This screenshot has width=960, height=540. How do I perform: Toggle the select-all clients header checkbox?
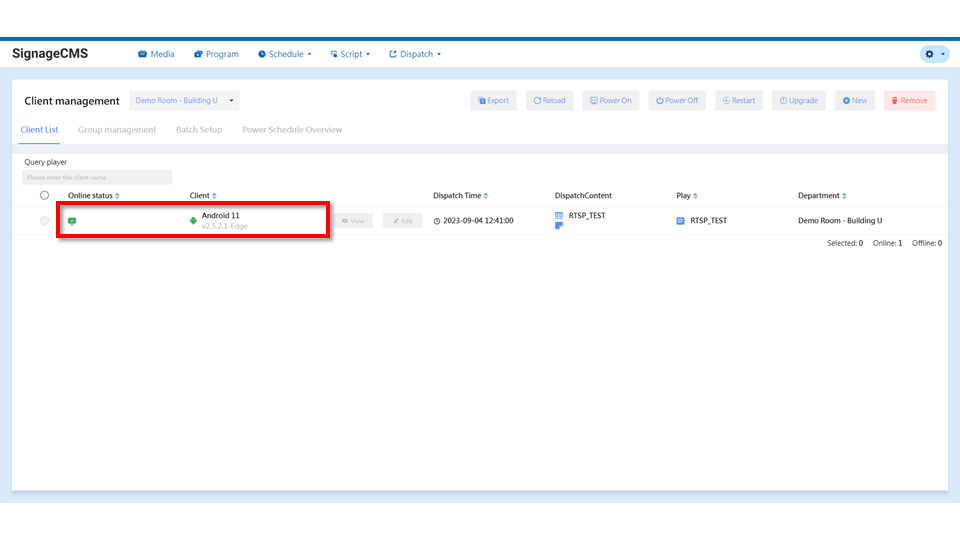coord(44,196)
